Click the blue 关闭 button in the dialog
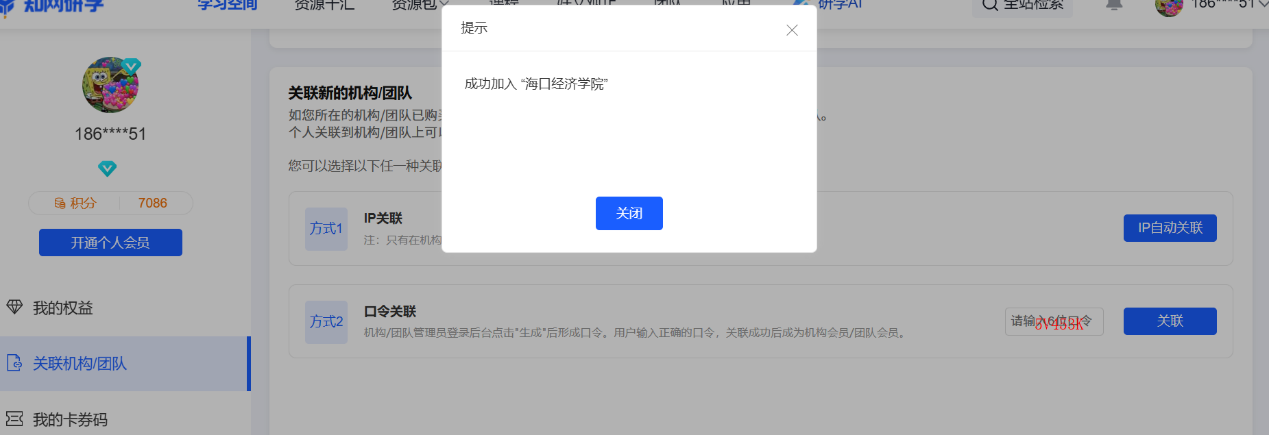The width and height of the screenshot is (1269, 435). point(629,213)
